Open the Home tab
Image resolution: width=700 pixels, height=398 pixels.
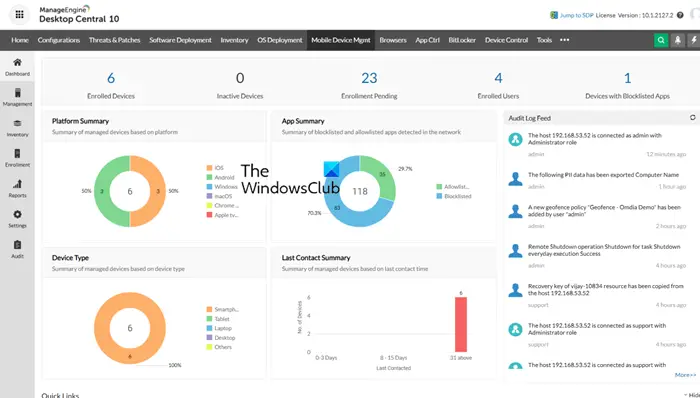click(x=20, y=40)
